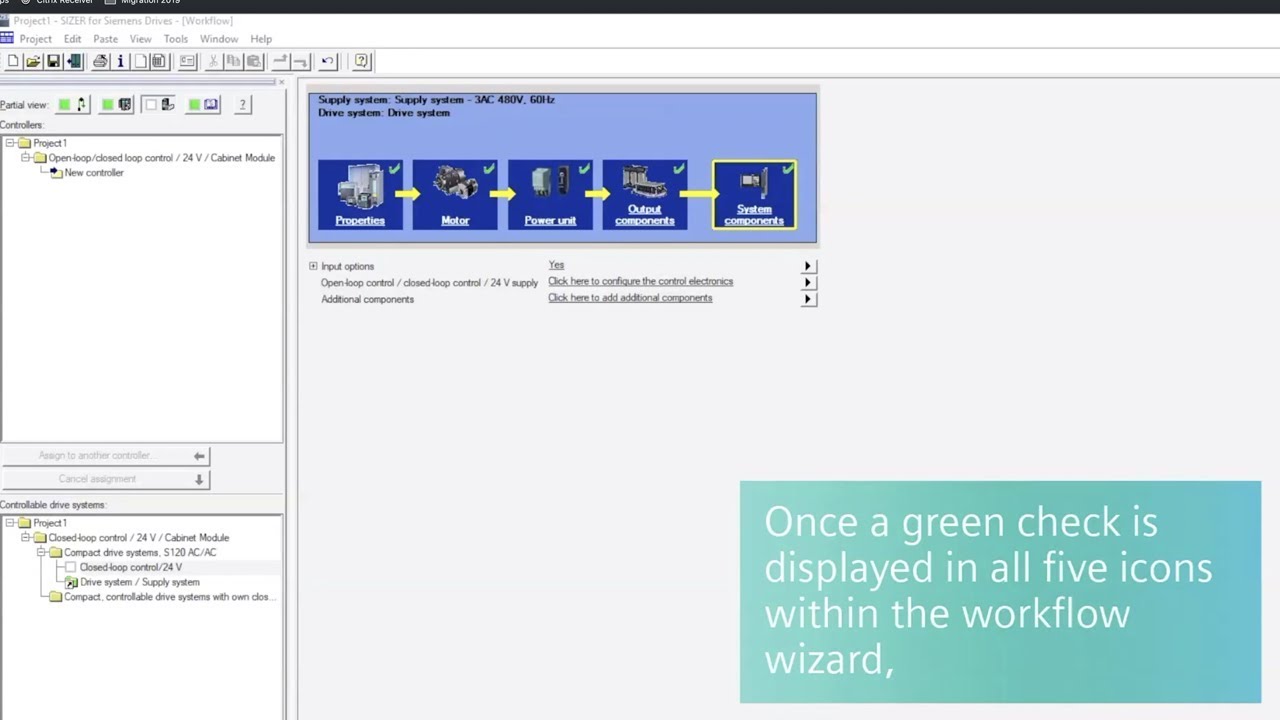Click the properties card toolbar icon
1280x720 pixels.
pyautogui.click(x=187, y=61)
